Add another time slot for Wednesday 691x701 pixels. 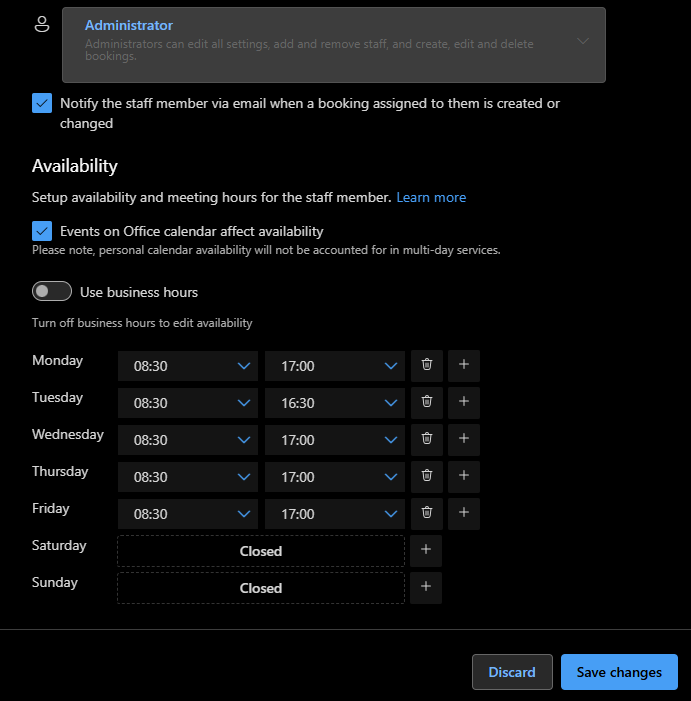tap(464, 440)
